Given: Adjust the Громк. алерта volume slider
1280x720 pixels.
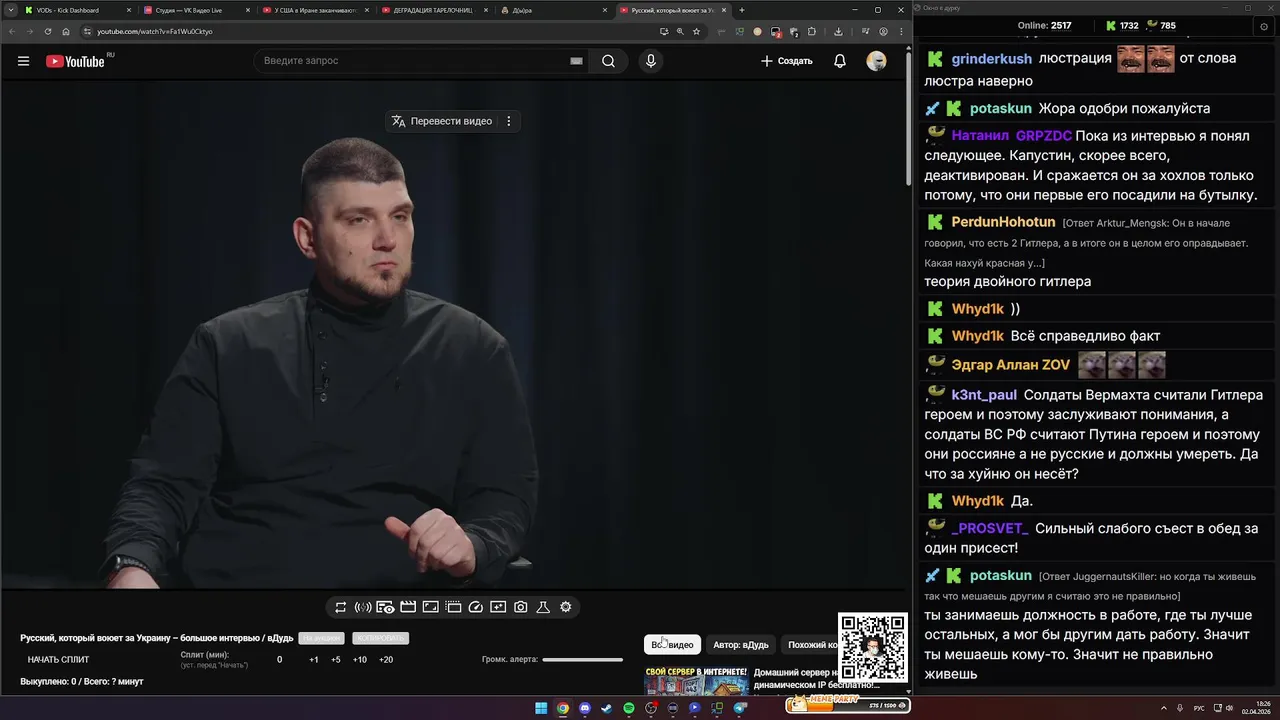Looking at the screenshot, I should (x=582, y=659).
